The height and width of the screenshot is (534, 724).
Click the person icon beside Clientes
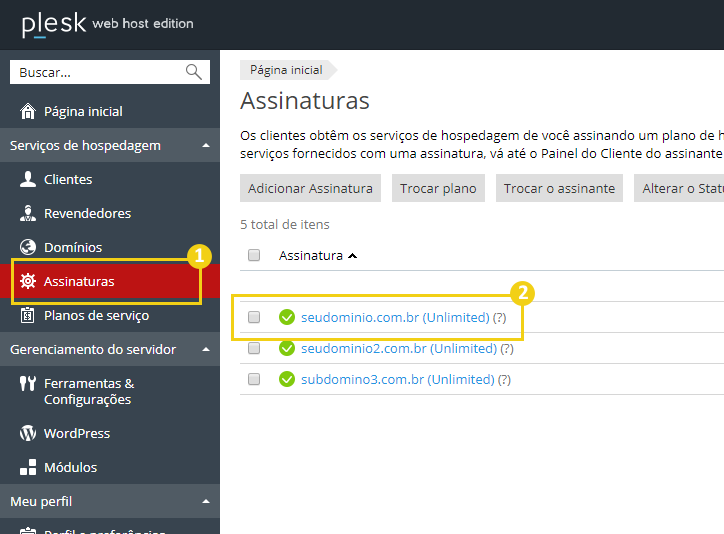[x=28, y=179]
